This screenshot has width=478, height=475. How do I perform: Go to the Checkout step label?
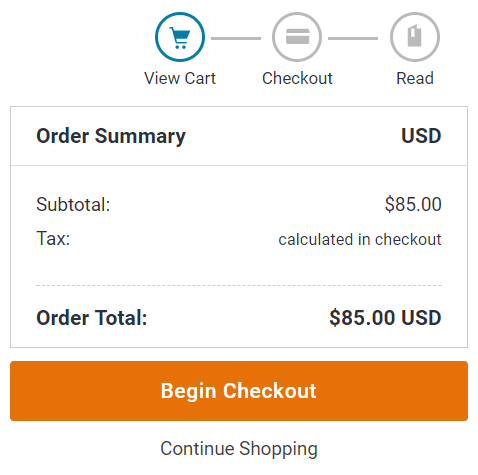(297, 79)
